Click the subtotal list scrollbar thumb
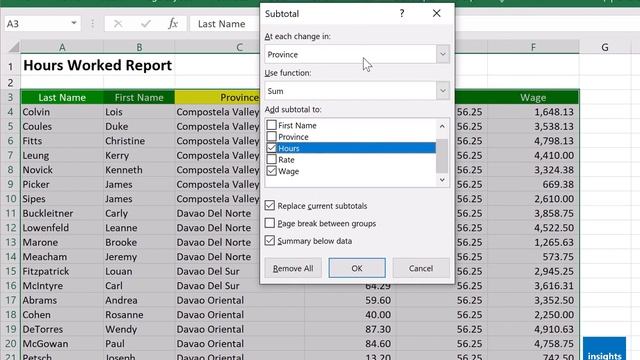 [442, 156]
